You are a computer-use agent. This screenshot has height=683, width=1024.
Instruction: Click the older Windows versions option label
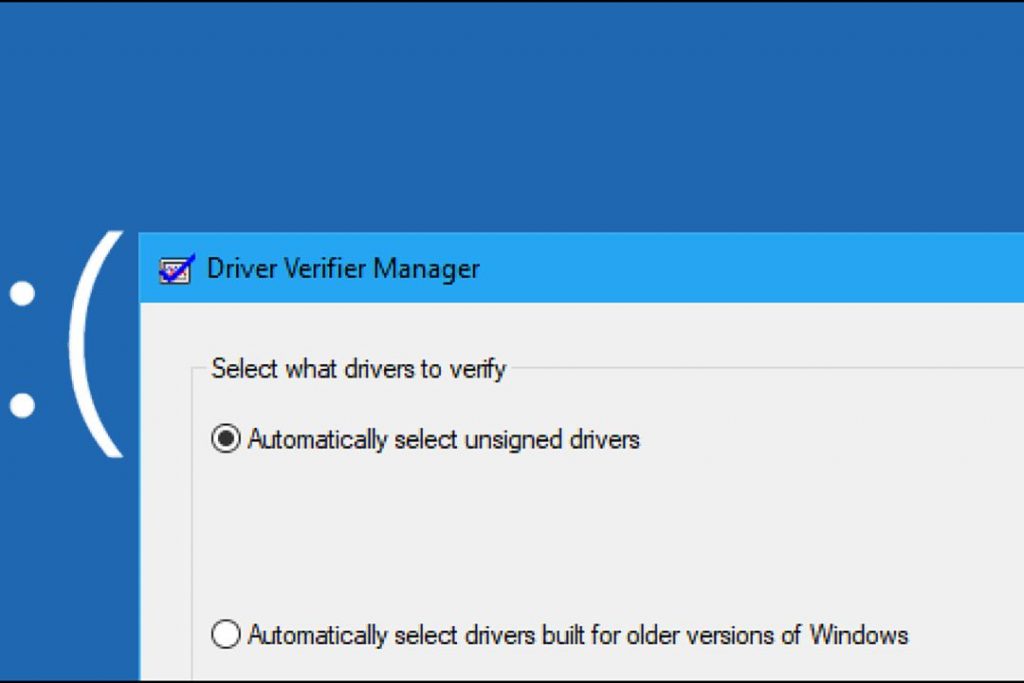pos(575,635)
